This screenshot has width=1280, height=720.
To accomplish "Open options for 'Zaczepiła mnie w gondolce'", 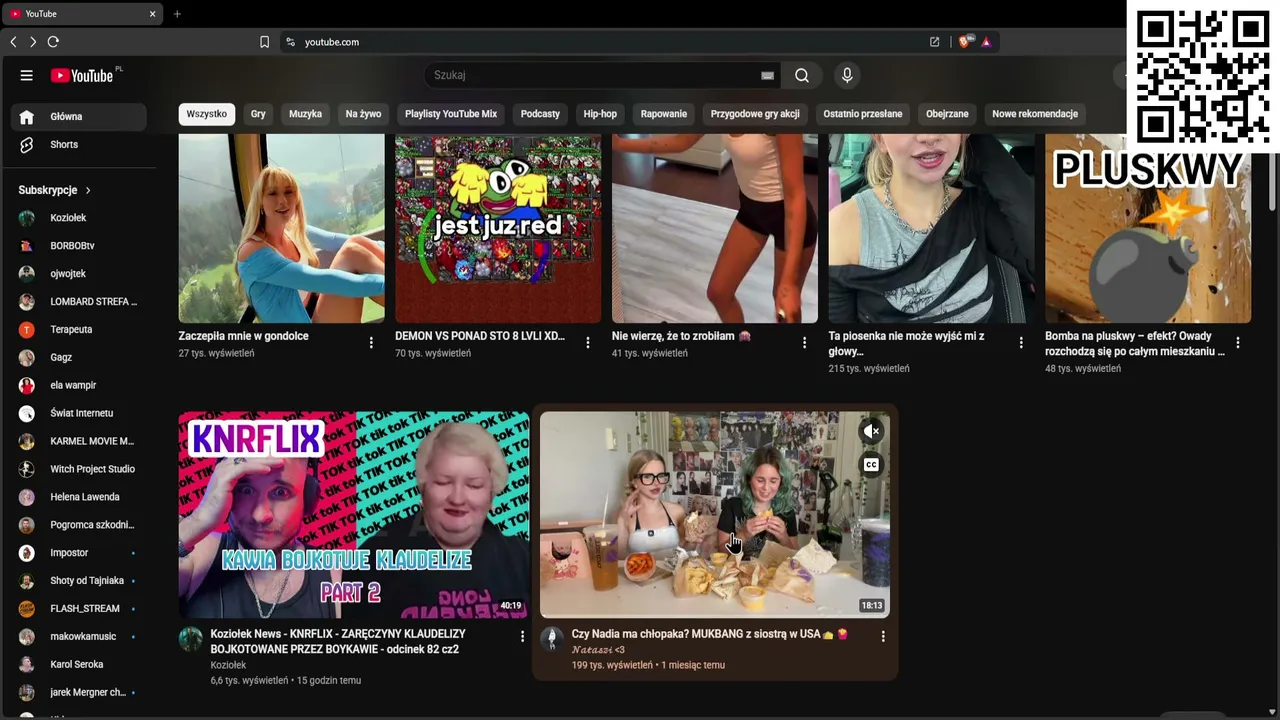I will tap(371, 343).
